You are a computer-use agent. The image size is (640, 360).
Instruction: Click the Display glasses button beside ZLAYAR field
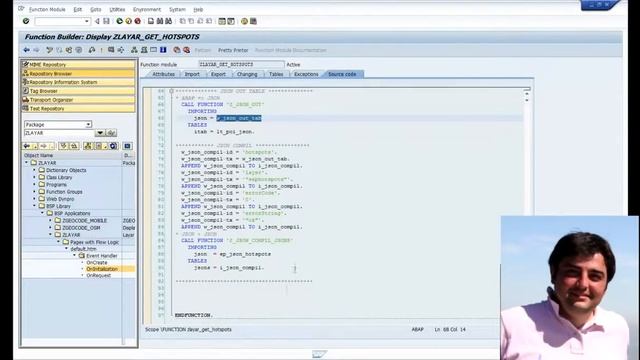[x=111, y=133]
